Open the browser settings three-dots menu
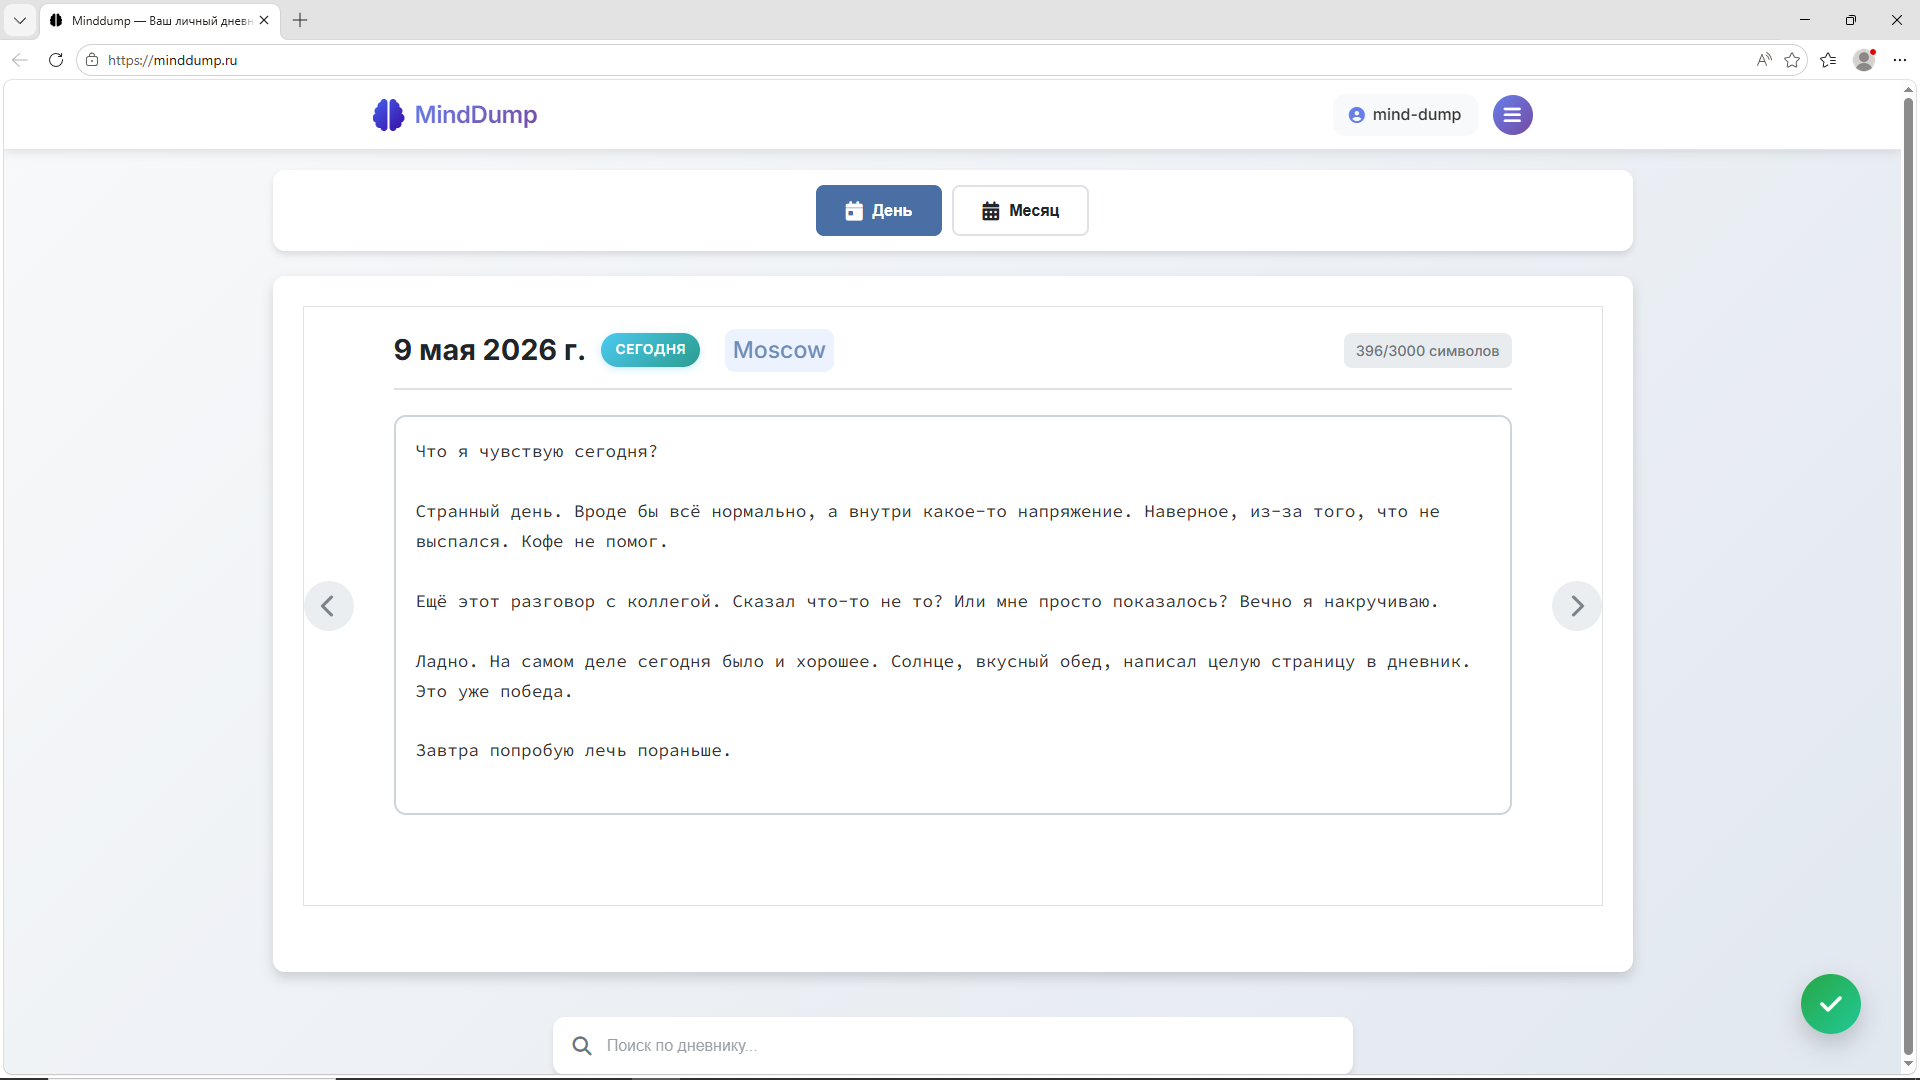The height and width of the screenshot is (1080, 1920). [1900, 60]
